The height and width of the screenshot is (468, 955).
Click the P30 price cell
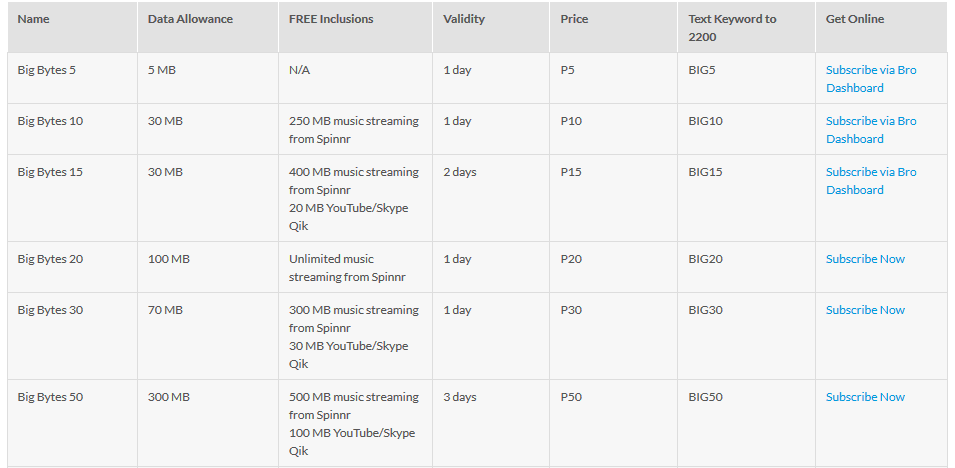point(572,310)
